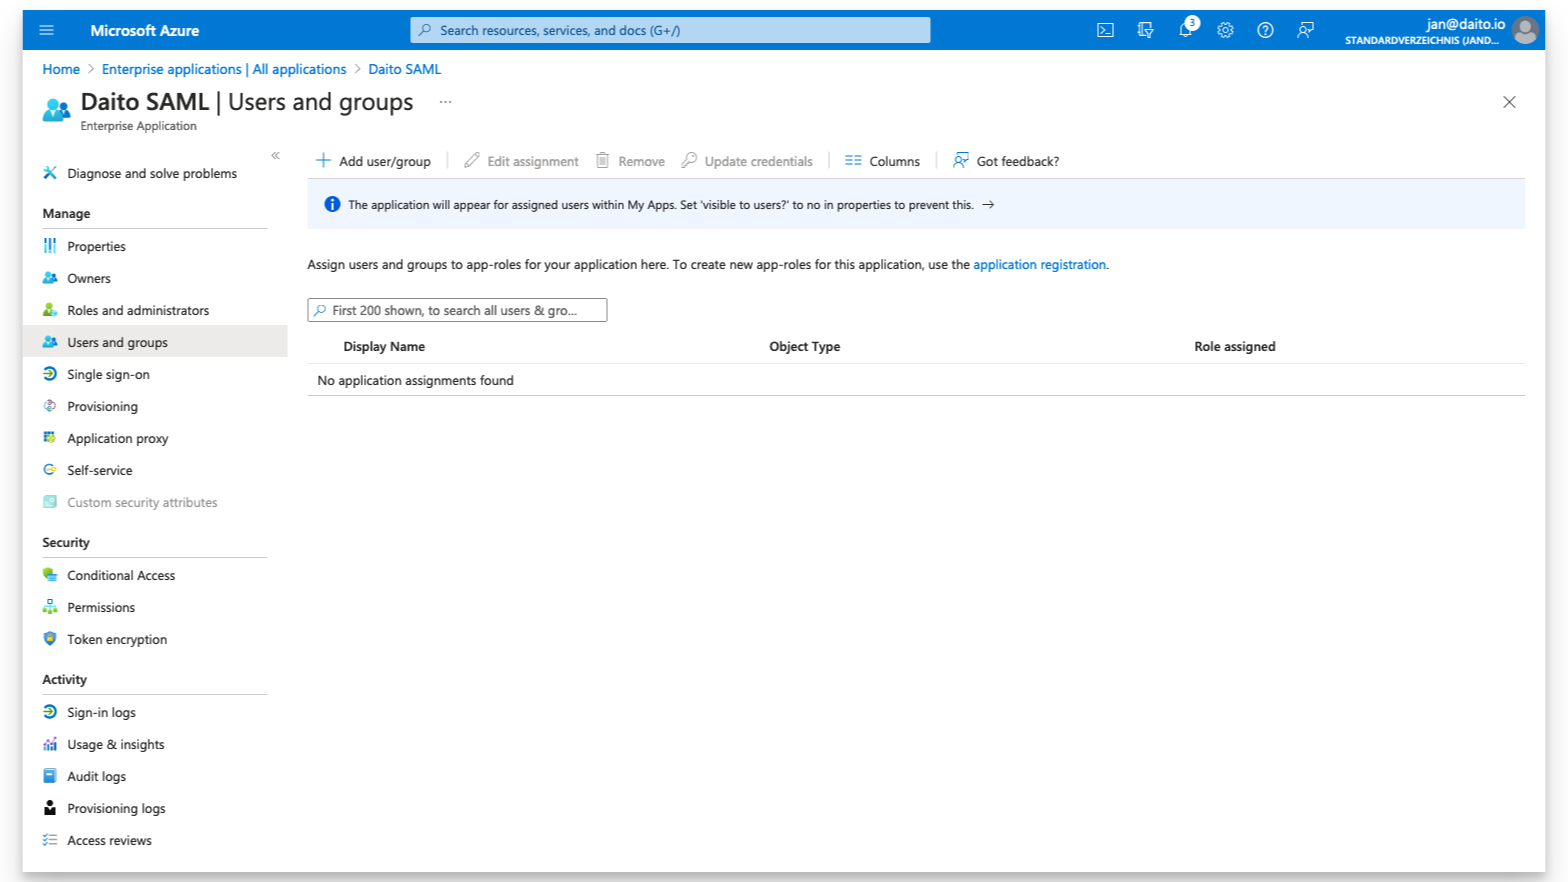Click the Provisioning sidebar icon
This screenshot has width=1568, height=882.
(x=50, y=406)
